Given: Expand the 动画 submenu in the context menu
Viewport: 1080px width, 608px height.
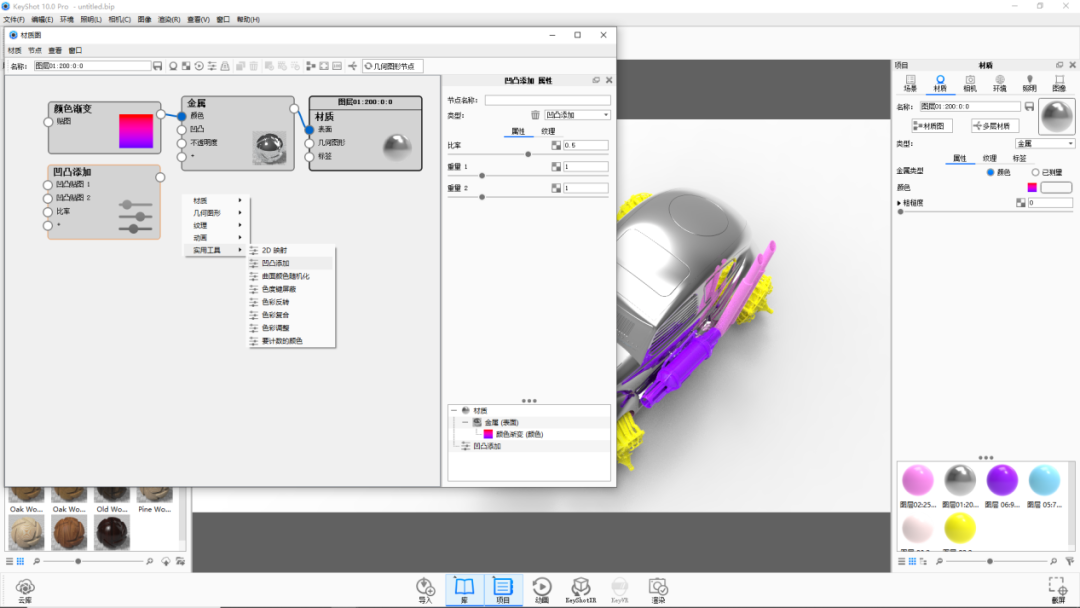Looking at the screenshot, I should pyautogui.click(x=216, y=238).
